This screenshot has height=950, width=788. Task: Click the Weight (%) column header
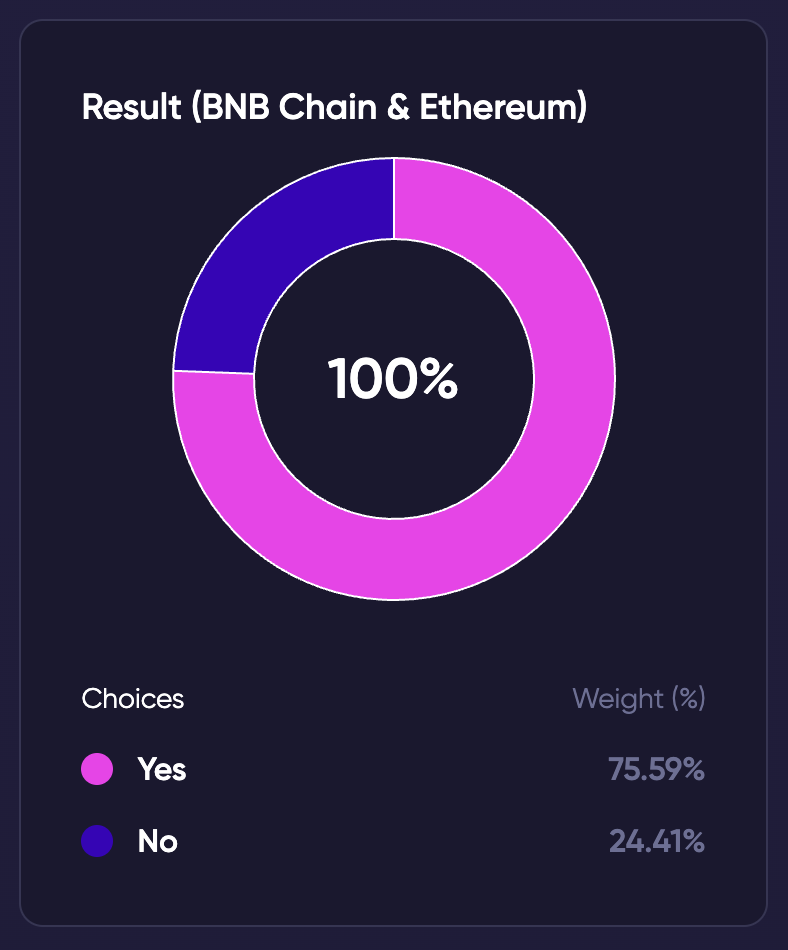pyautogui.click(x=639, y=698)
